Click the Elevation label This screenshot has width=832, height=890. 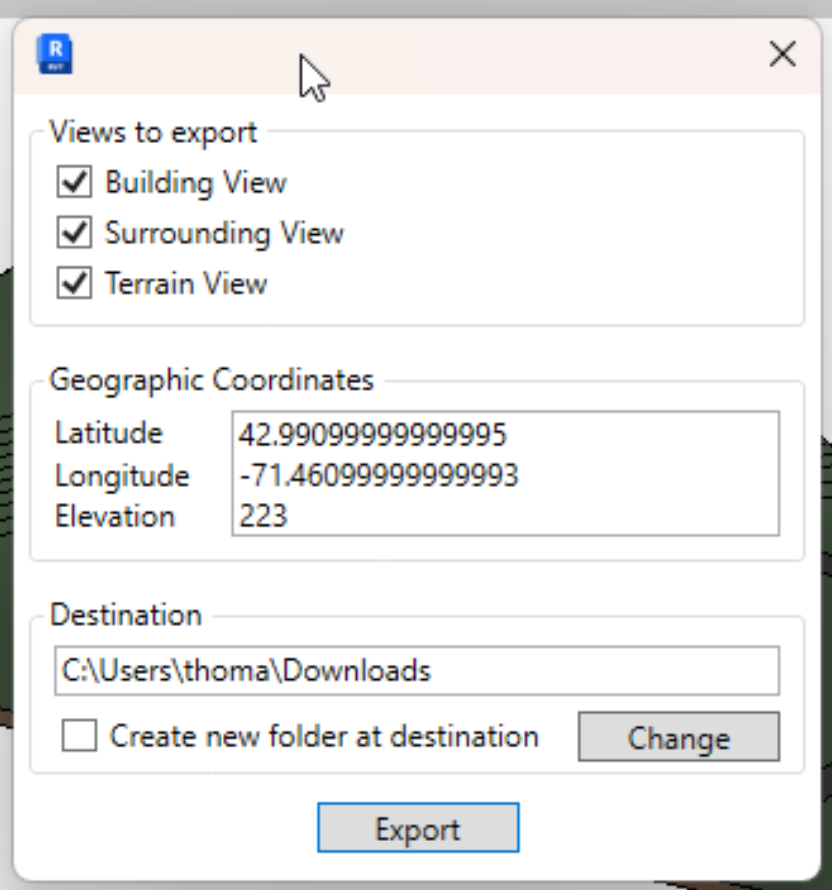coord(115,516)
